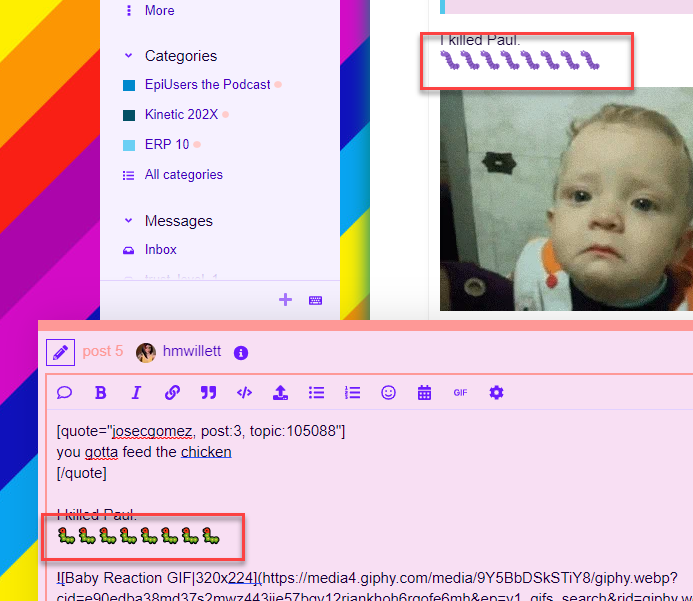Open Kinetic 202X category
The width and height of the screenshot is (693, 601).
[x=181, y=114]
